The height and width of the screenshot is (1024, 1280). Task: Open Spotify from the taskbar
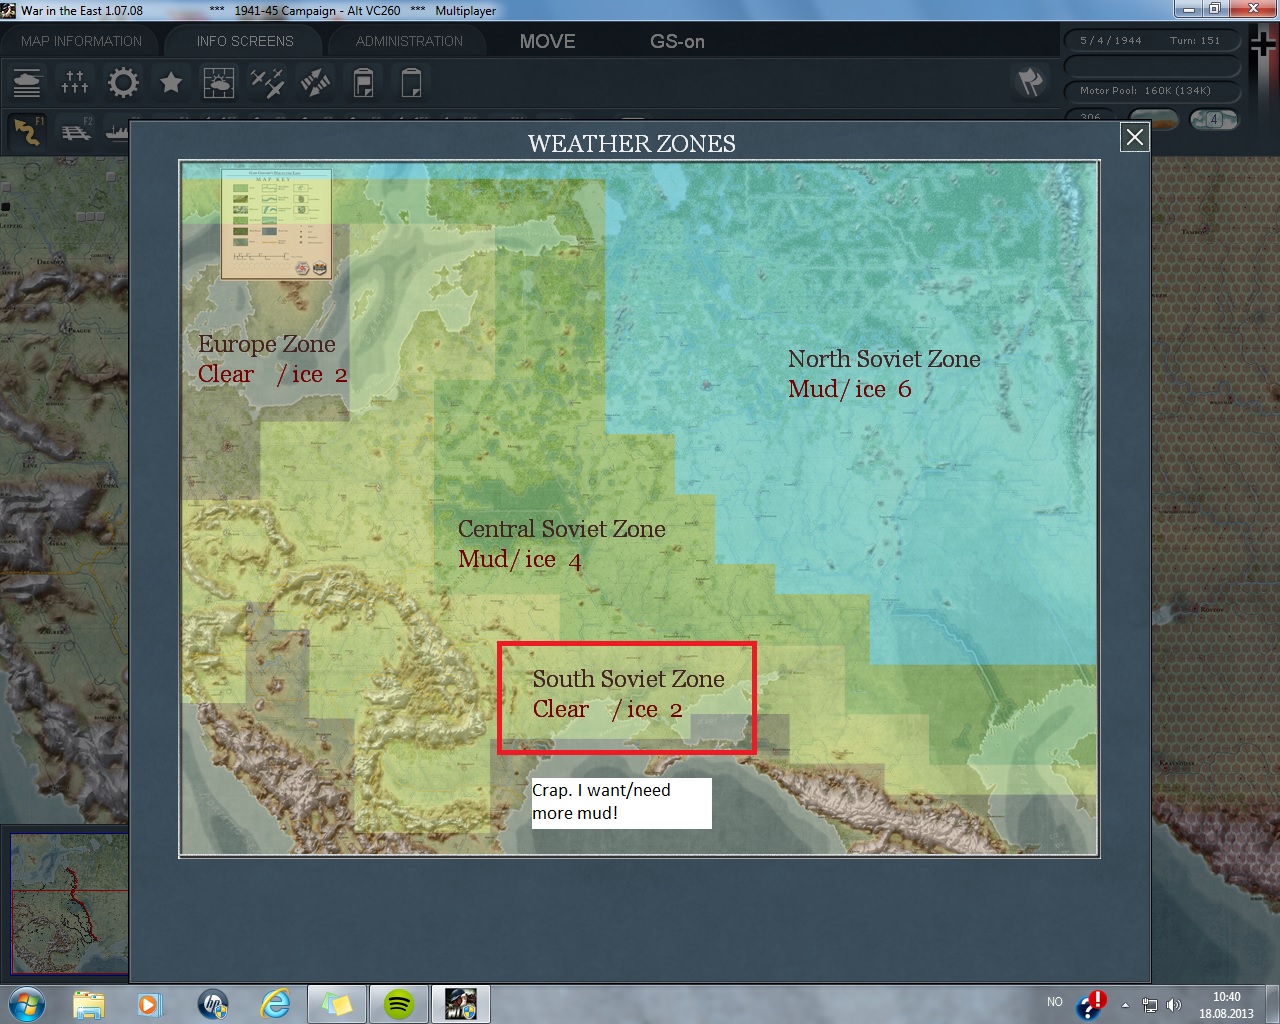pos(398,1004)
